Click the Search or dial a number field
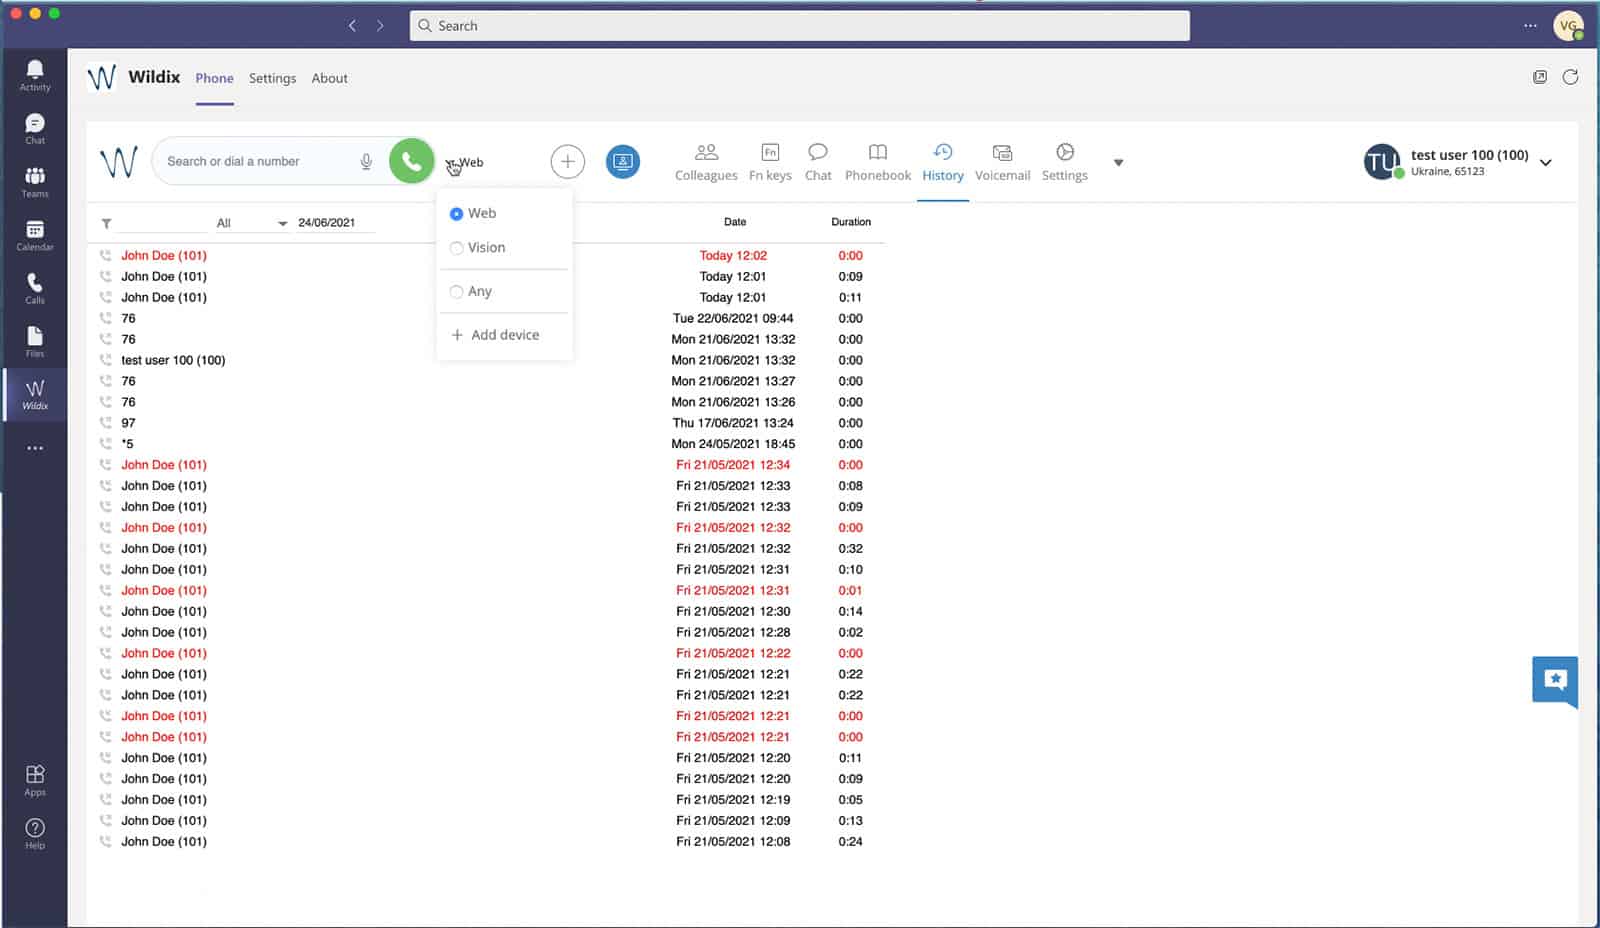Viewport: 1600px width, 928px height. (x=255, y=161)
